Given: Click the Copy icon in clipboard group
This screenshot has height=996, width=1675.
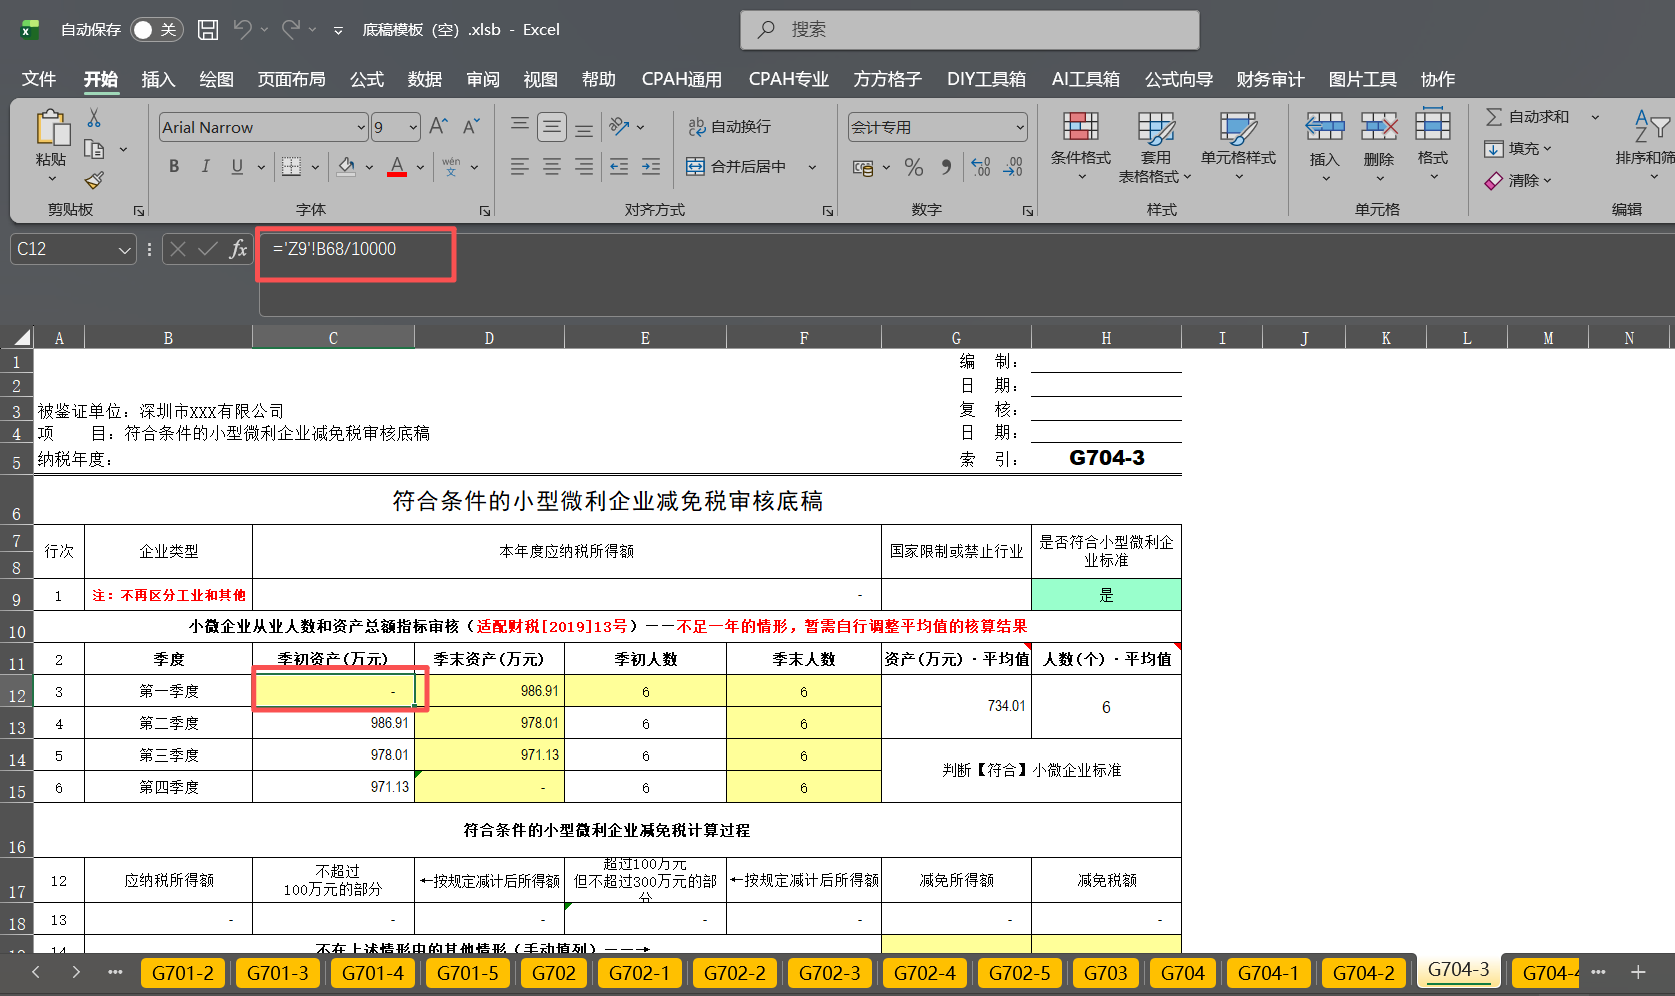Looking at the screenshot, I should point(95,150).
